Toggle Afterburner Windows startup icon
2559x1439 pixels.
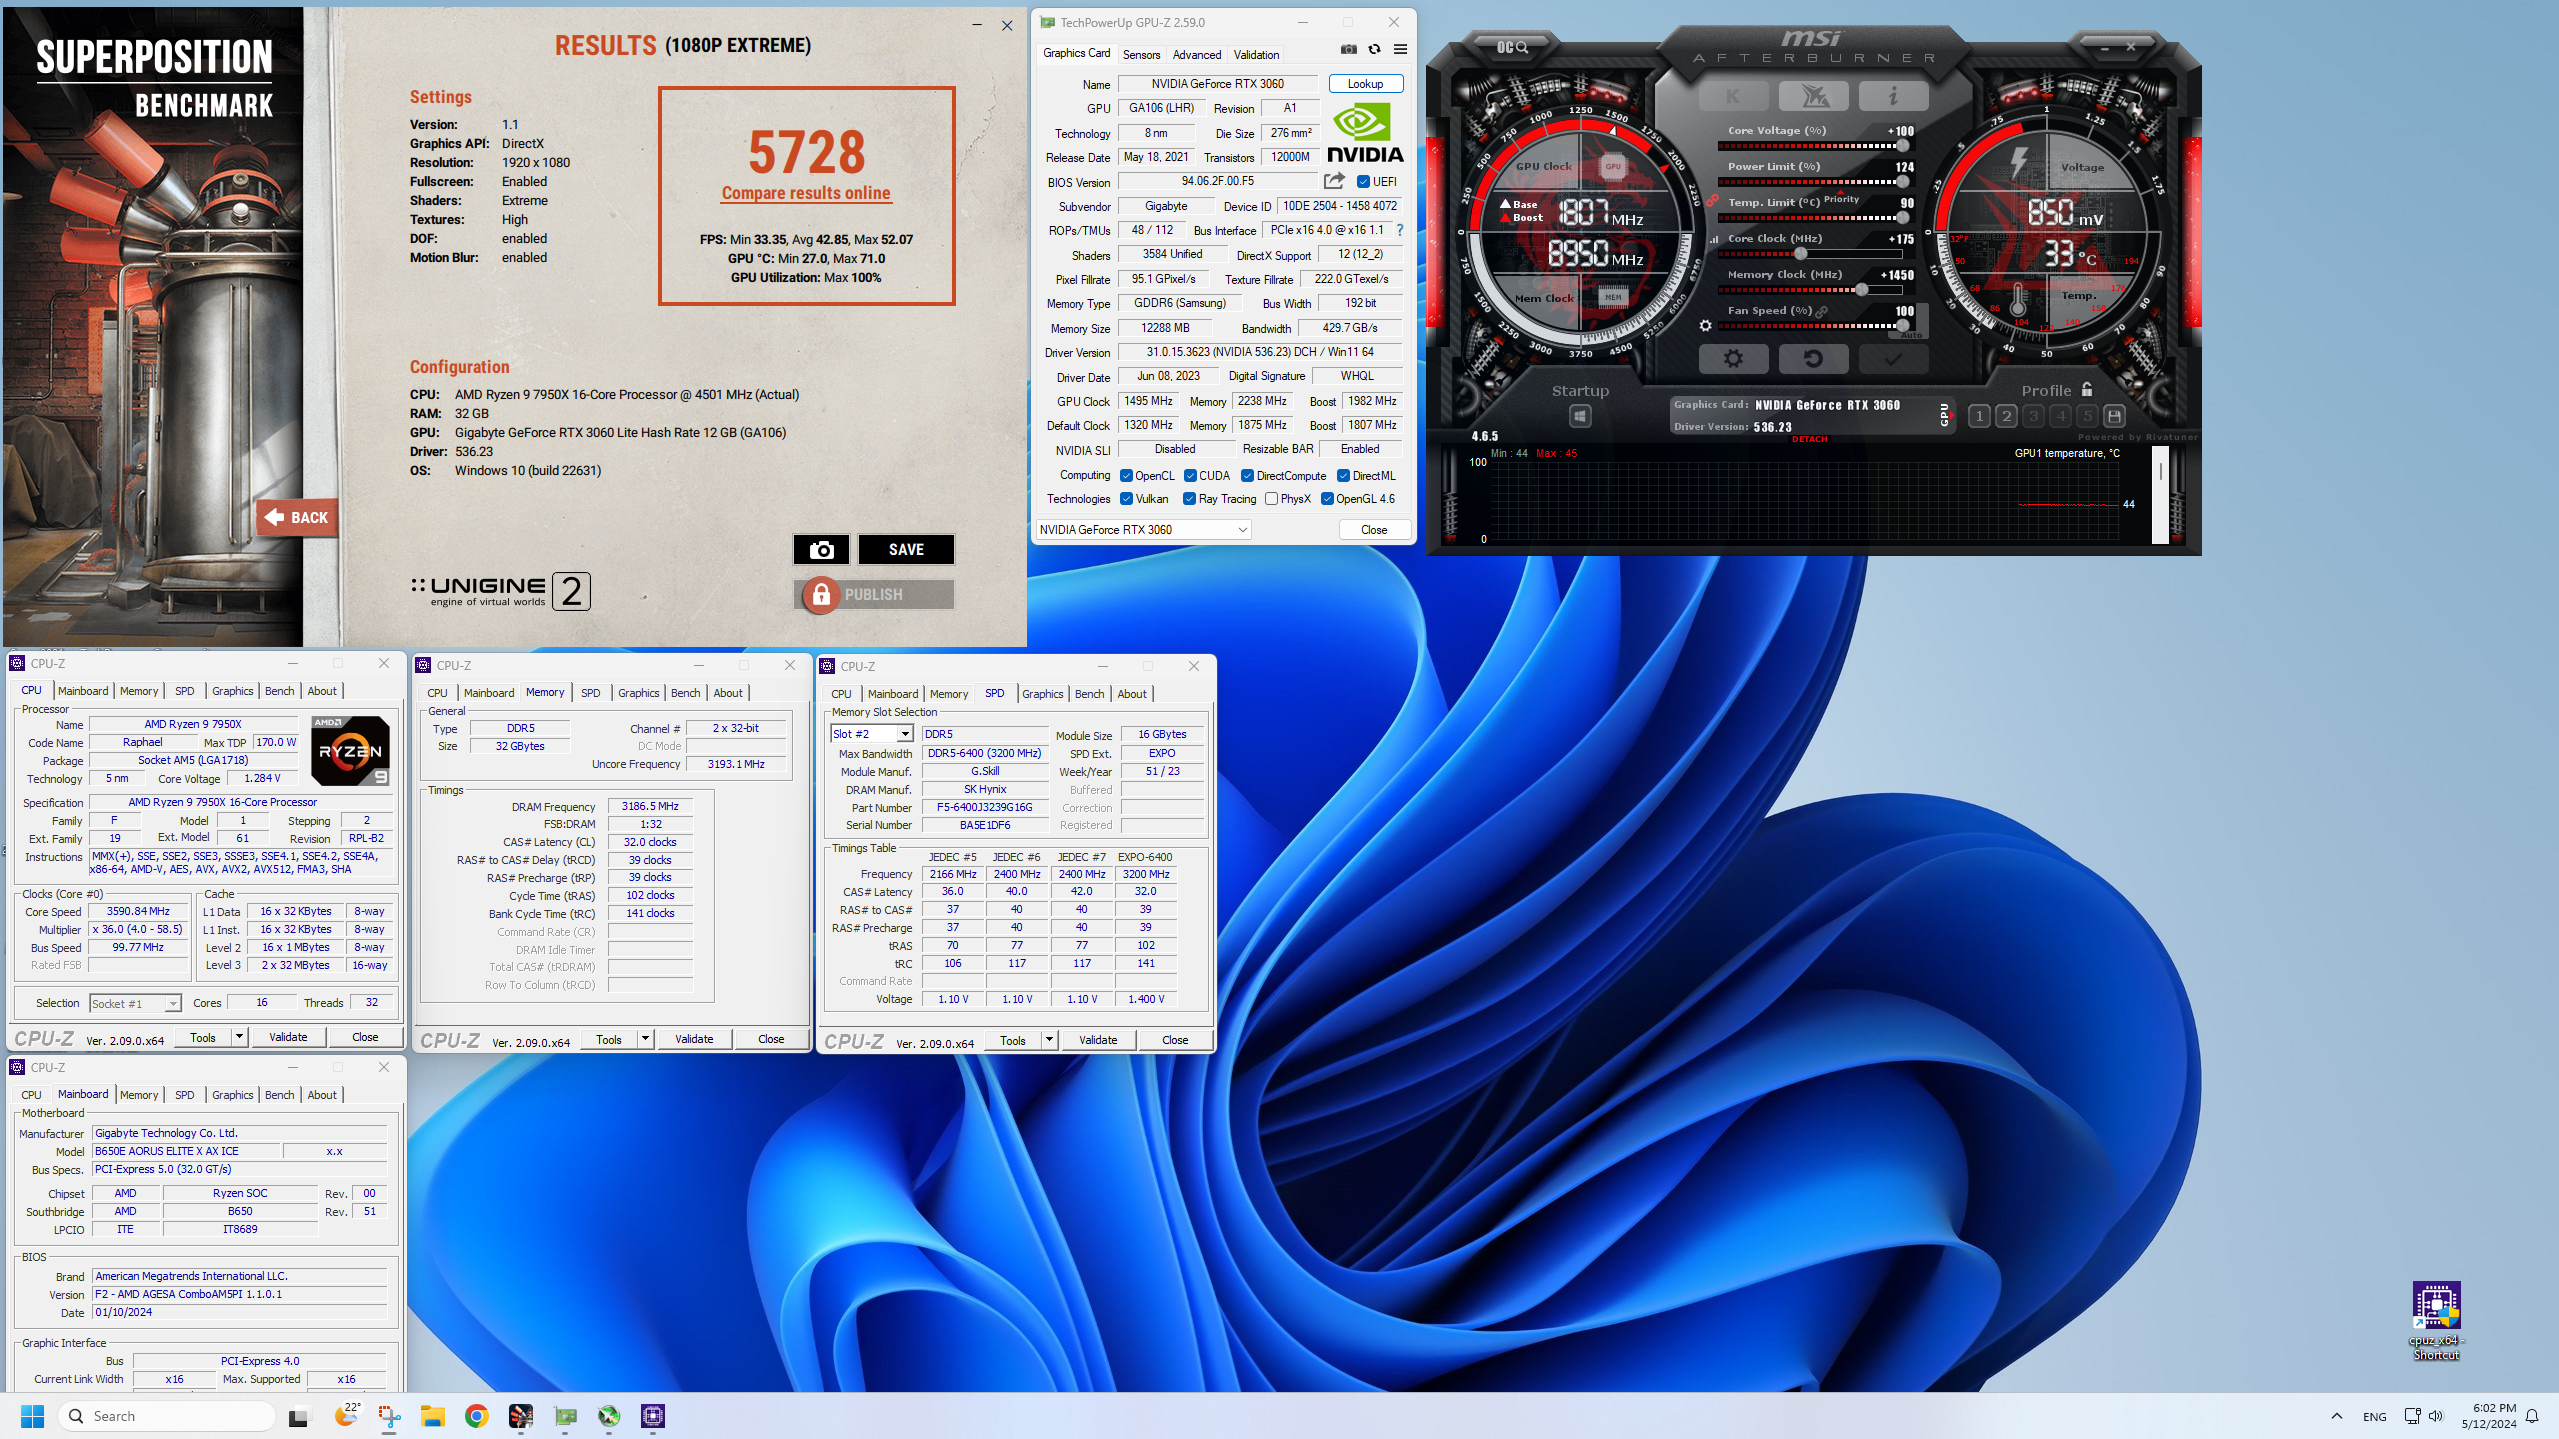point(1580,415)
